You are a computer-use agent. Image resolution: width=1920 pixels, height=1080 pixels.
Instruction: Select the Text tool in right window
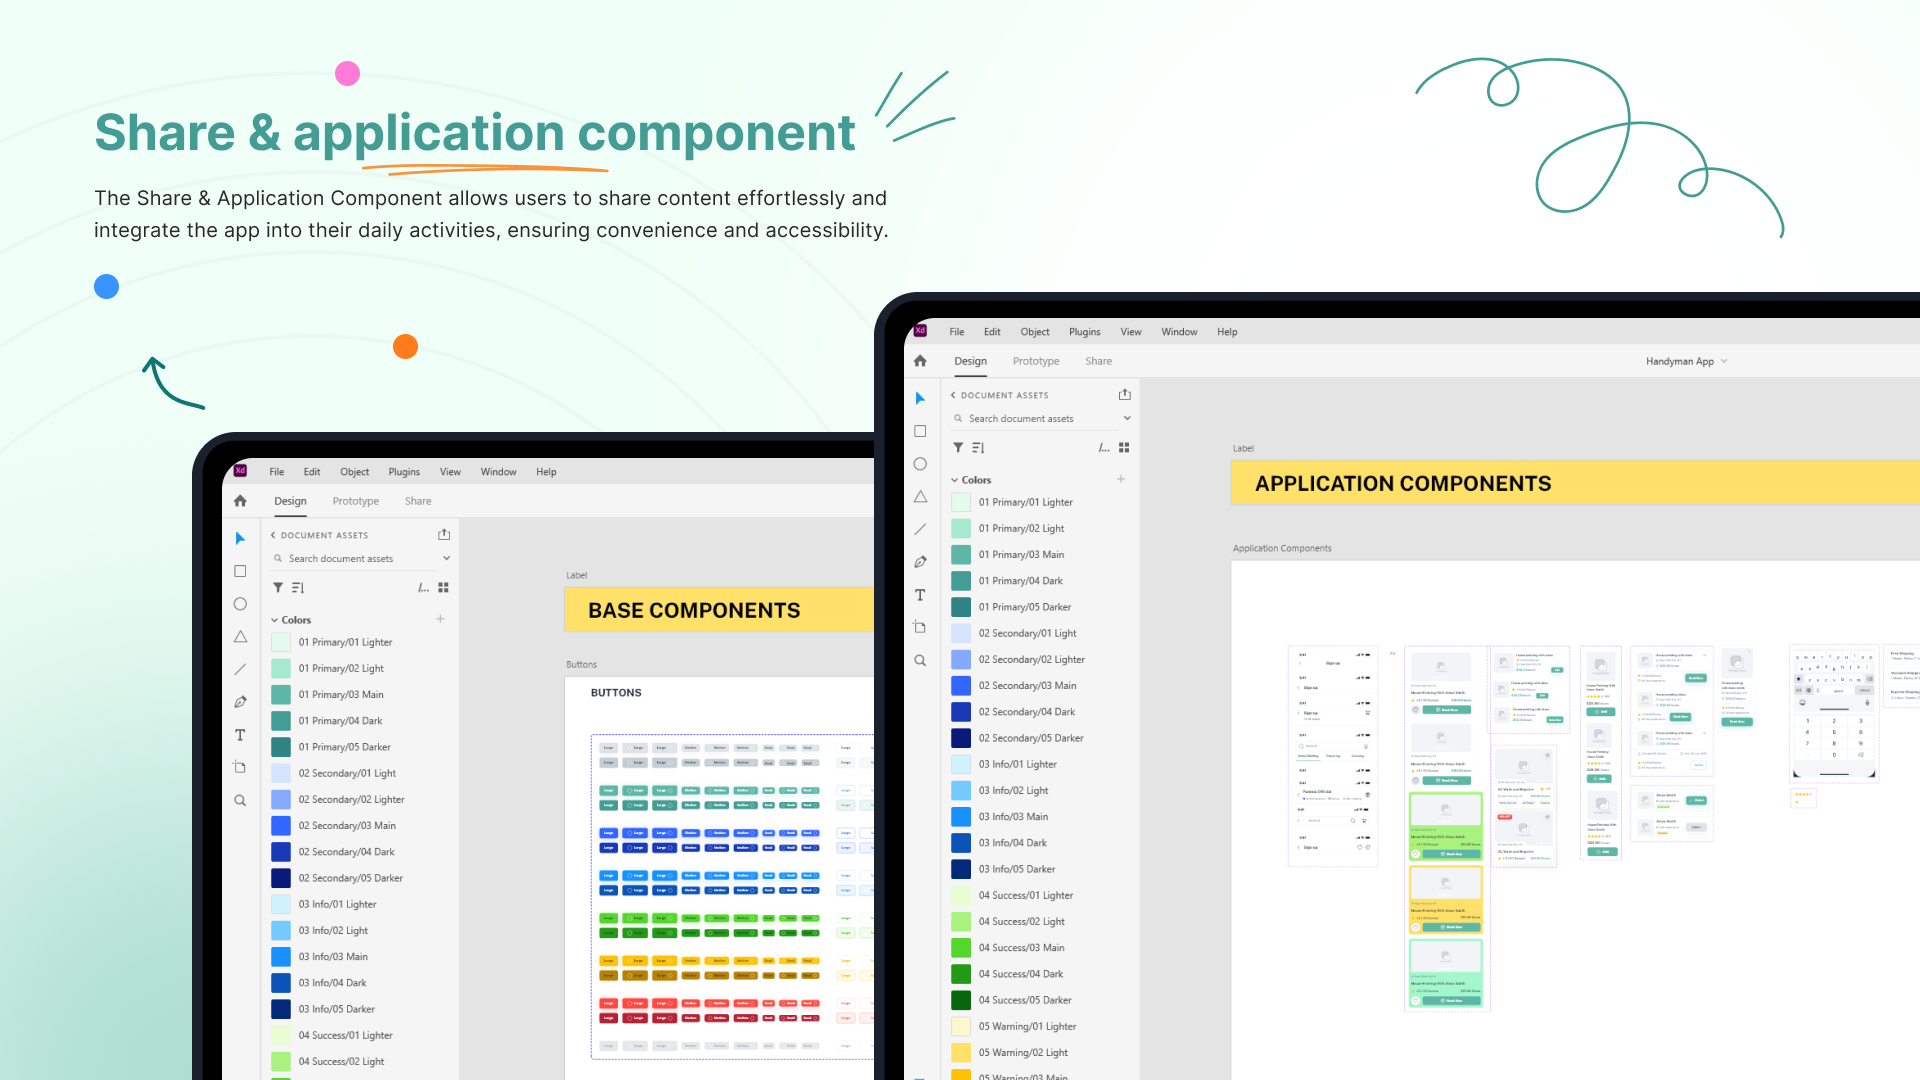pos(920,595)
